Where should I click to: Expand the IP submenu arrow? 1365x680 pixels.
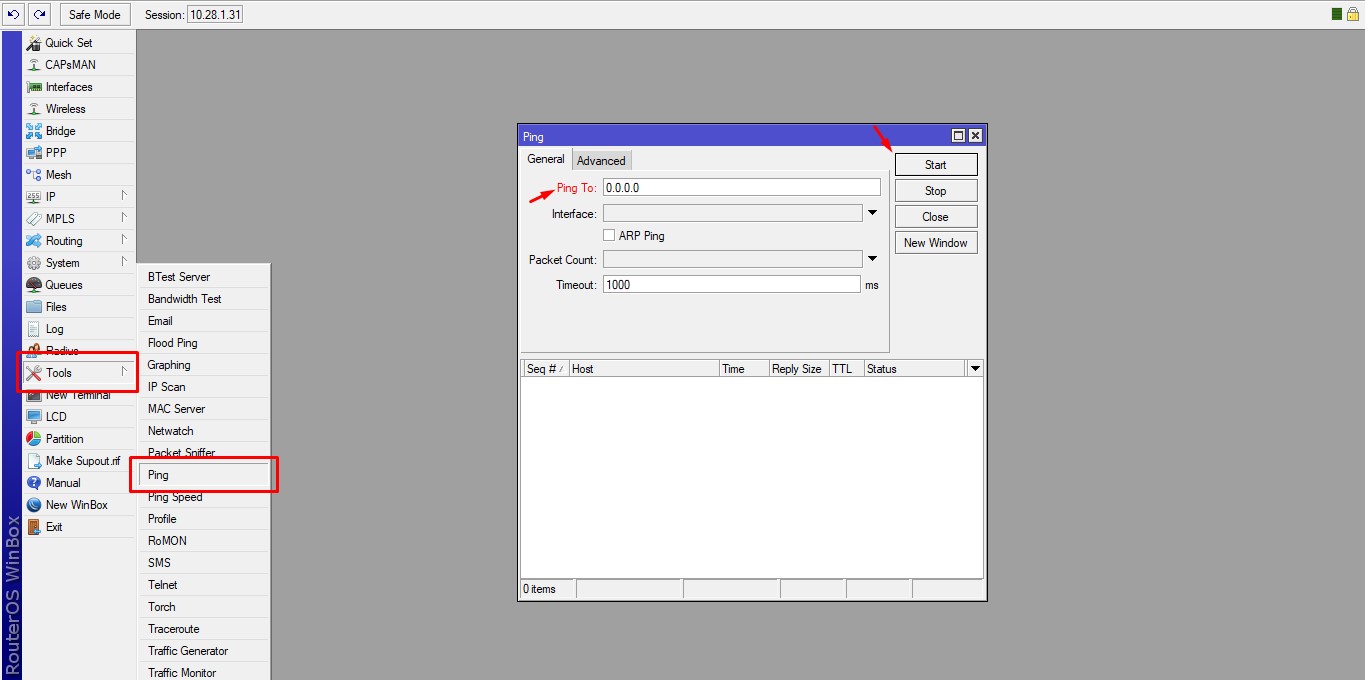tap(125, 197)
